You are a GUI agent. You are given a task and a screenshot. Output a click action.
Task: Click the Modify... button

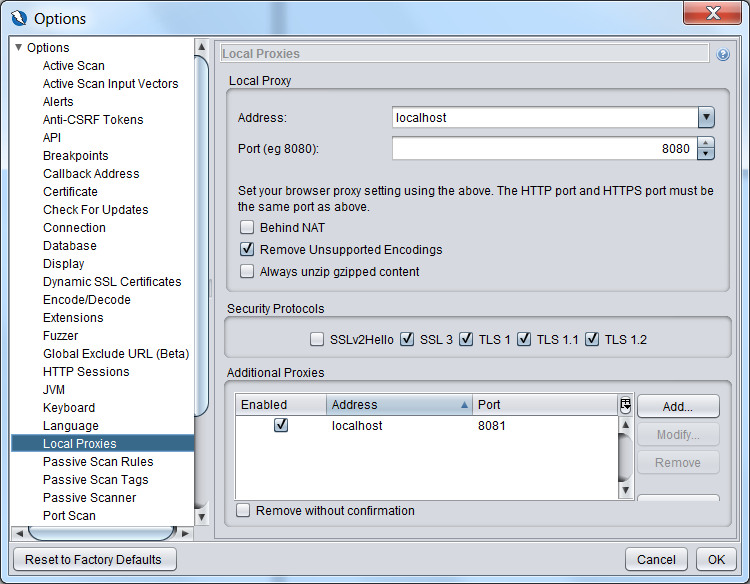678,434
